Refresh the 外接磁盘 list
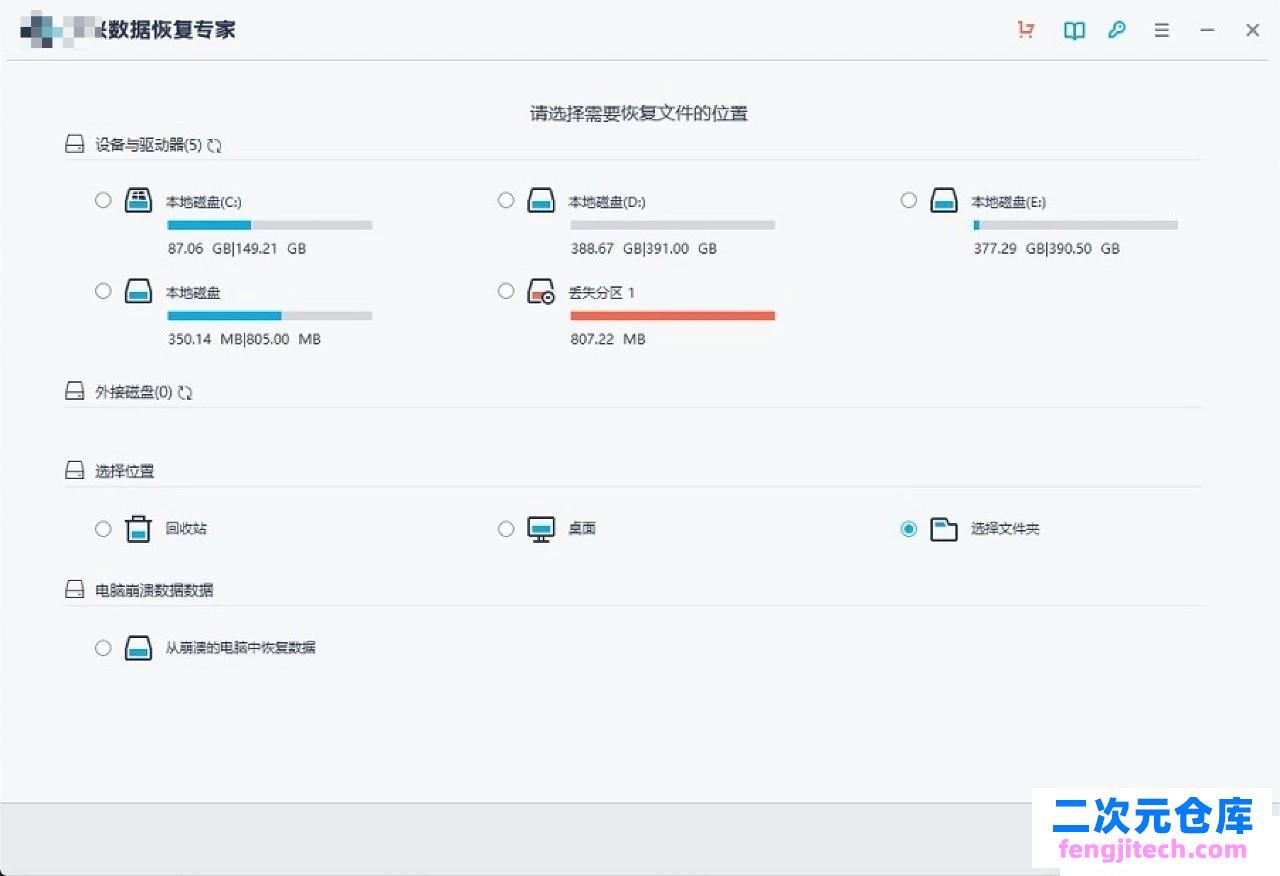Image resolution: width=1280 pixels, height=876 pixels. coord(185,393)
